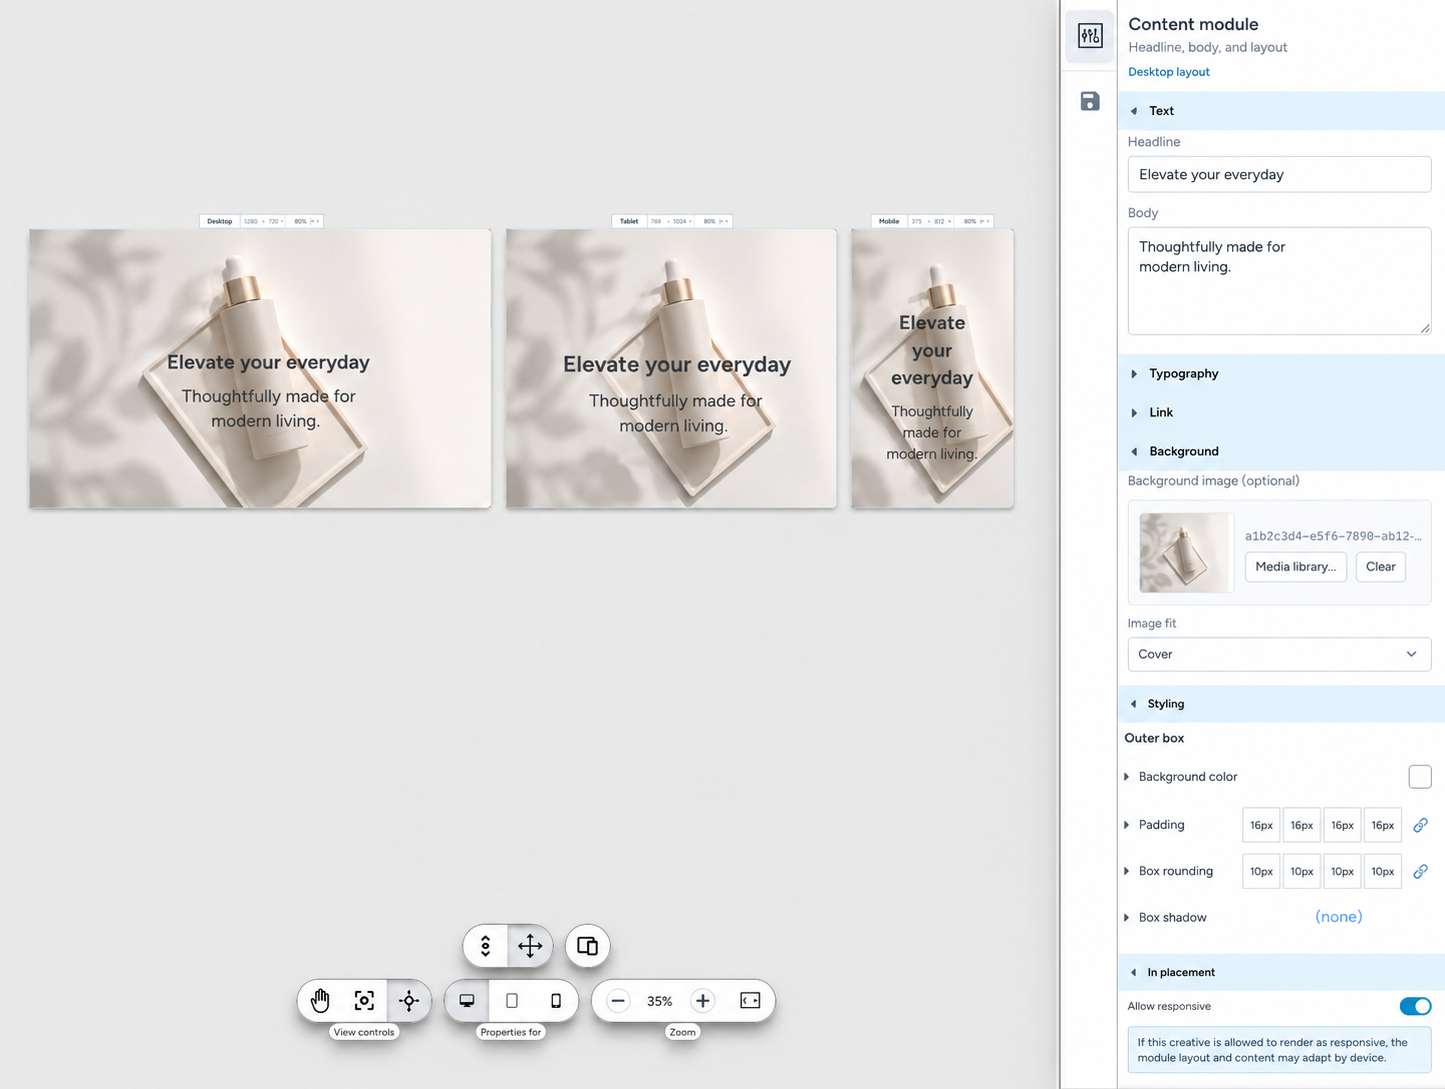This screenshot has width=1445, height=1089.
Task: Toggle the Box rounding link chain icon
Action: [x=1420, y=871]
